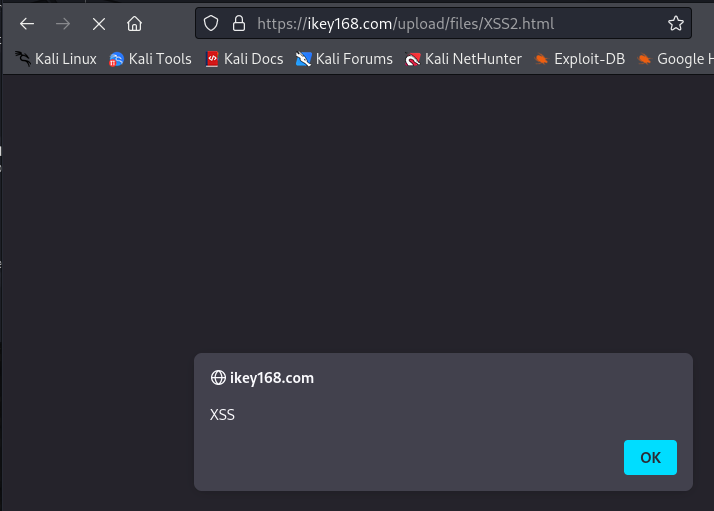Open the Kali Tools bookmark
The image size is (714, 511).
click(x=150, y=59)
